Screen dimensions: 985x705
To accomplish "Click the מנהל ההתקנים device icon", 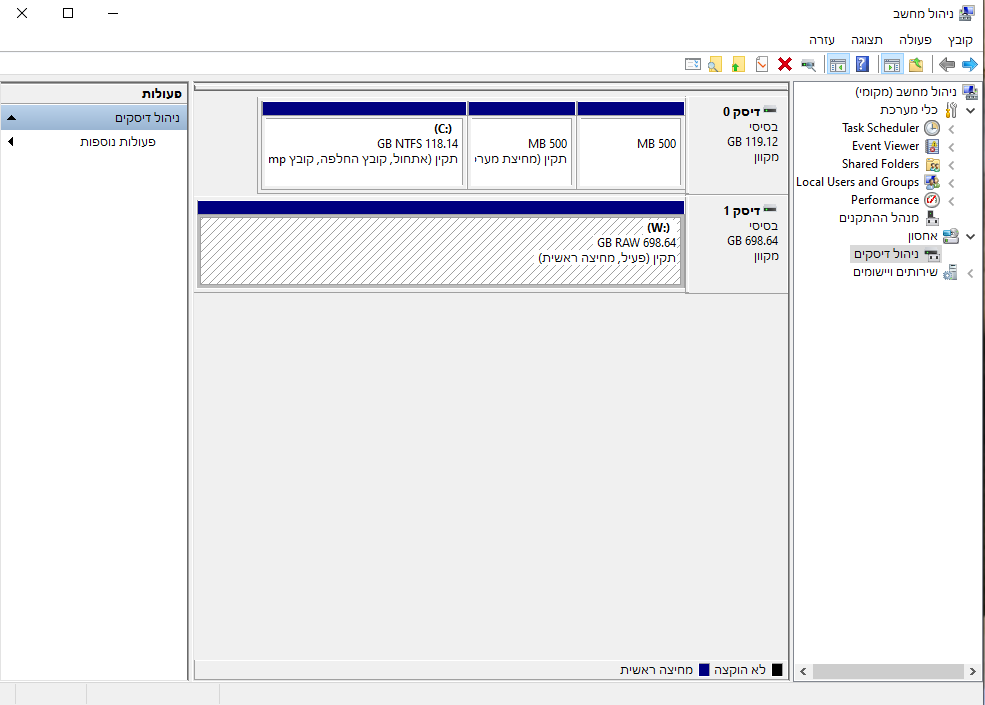I will click(x=932, y=218).
